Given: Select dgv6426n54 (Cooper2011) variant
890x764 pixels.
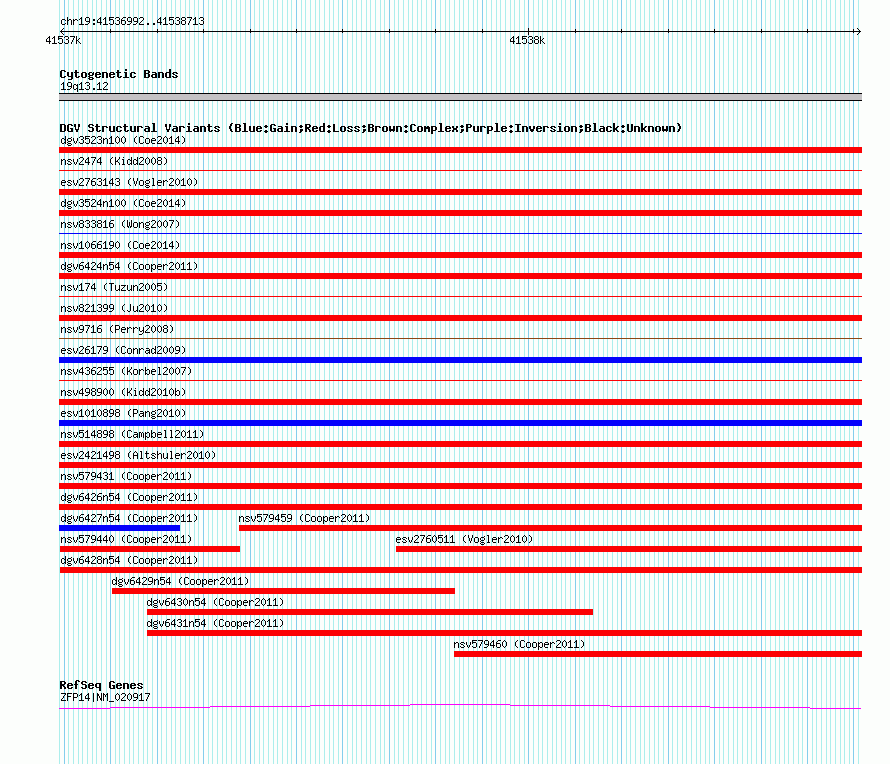Looking at the screenshot, I should coord(129,497).
